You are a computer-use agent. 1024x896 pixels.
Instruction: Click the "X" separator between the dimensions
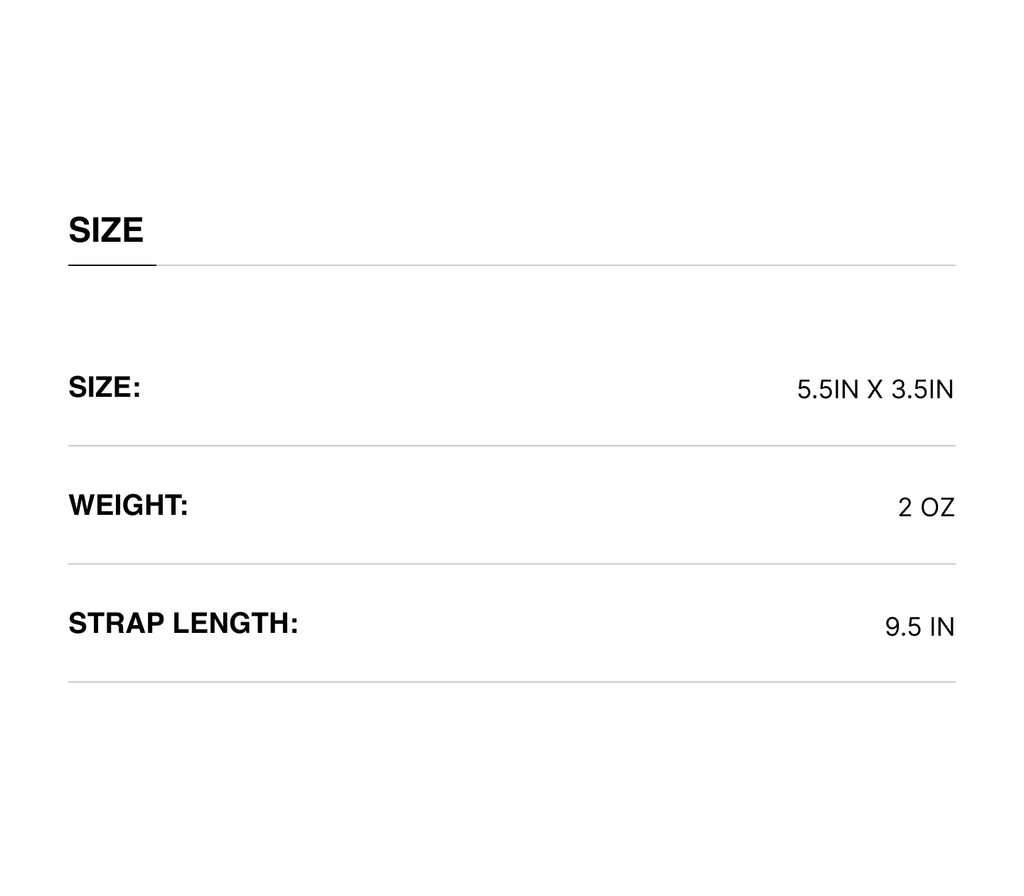[x=875, y=390]
